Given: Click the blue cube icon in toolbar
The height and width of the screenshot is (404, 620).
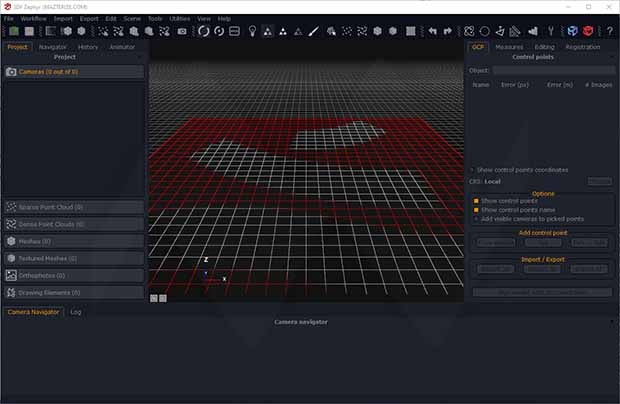Looking at the screenshot, I should click(x=572, y=31).
